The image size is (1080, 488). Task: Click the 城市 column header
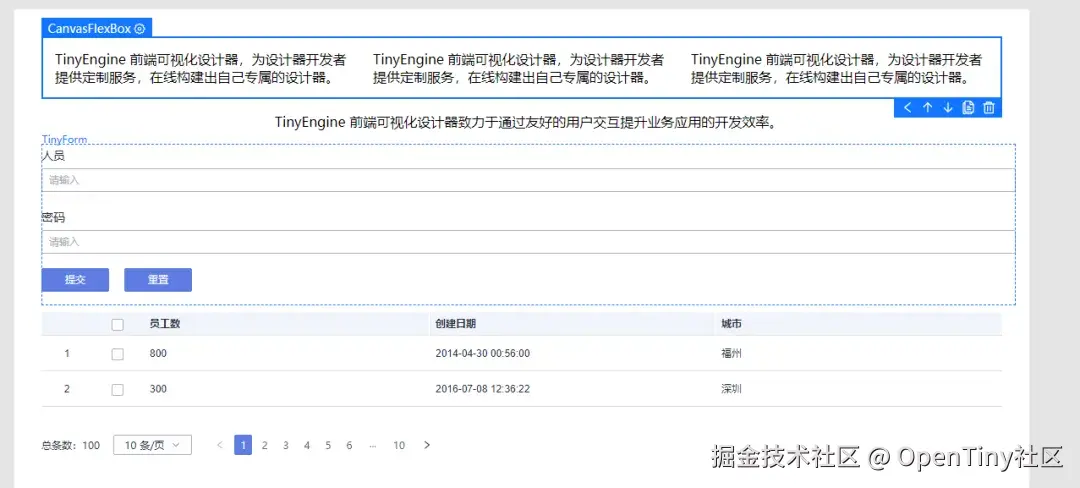point(731,324)
